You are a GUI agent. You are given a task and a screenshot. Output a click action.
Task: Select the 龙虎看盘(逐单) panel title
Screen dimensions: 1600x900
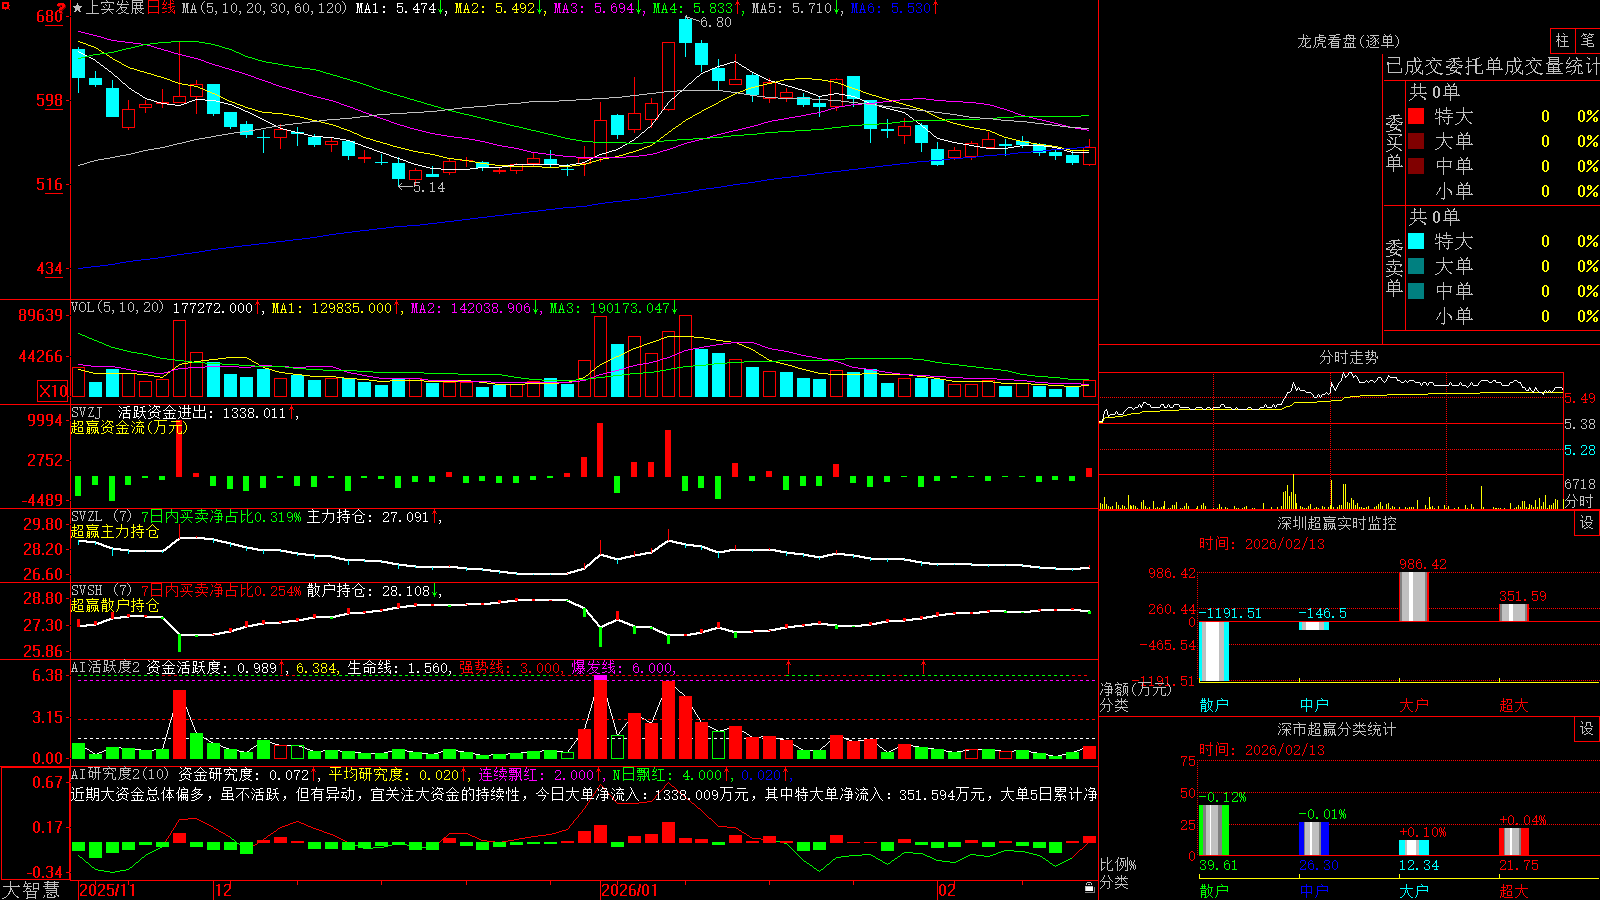[1348, 41]
